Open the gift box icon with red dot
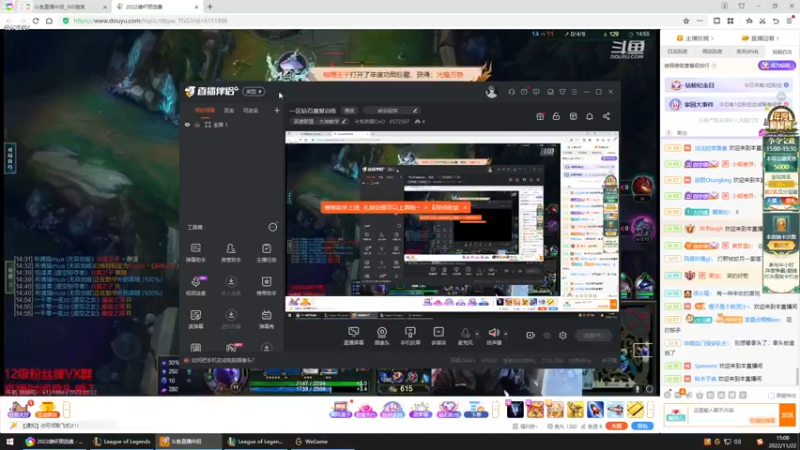 [540, 116]
